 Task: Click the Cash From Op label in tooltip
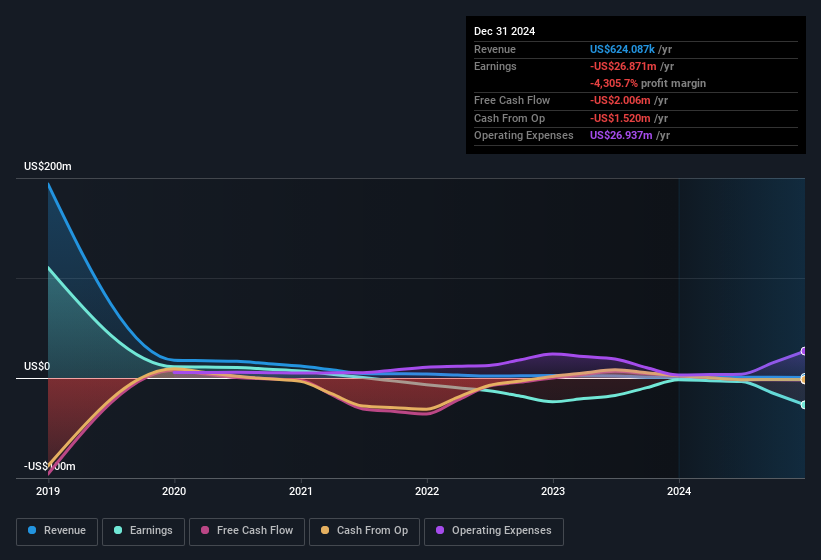[x=509, y=118]
